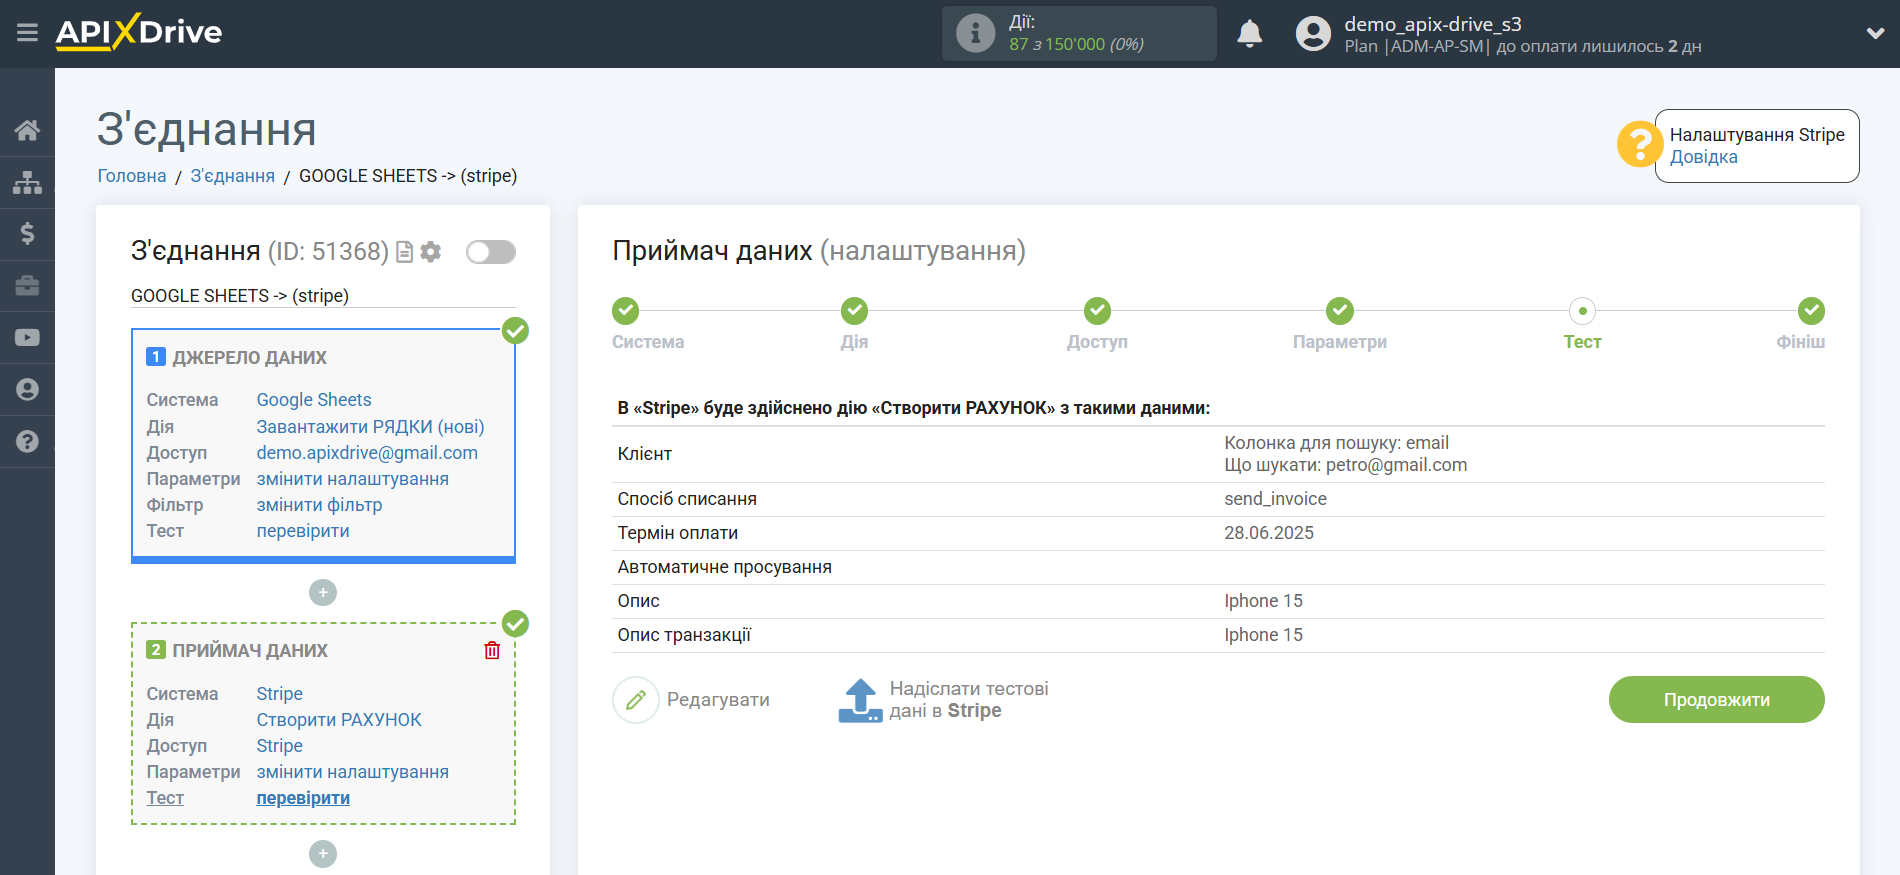Click the actions info icon
The image size is (1900, 875).
975,33
